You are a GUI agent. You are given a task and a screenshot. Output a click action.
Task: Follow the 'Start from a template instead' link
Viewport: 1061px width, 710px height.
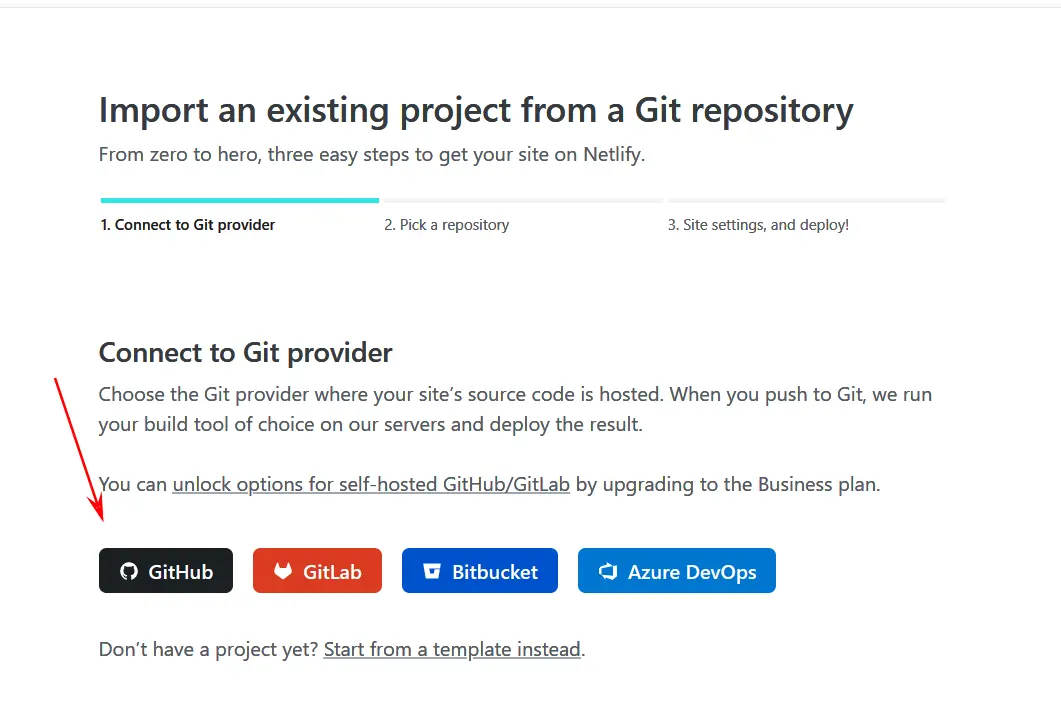[452, 649]
